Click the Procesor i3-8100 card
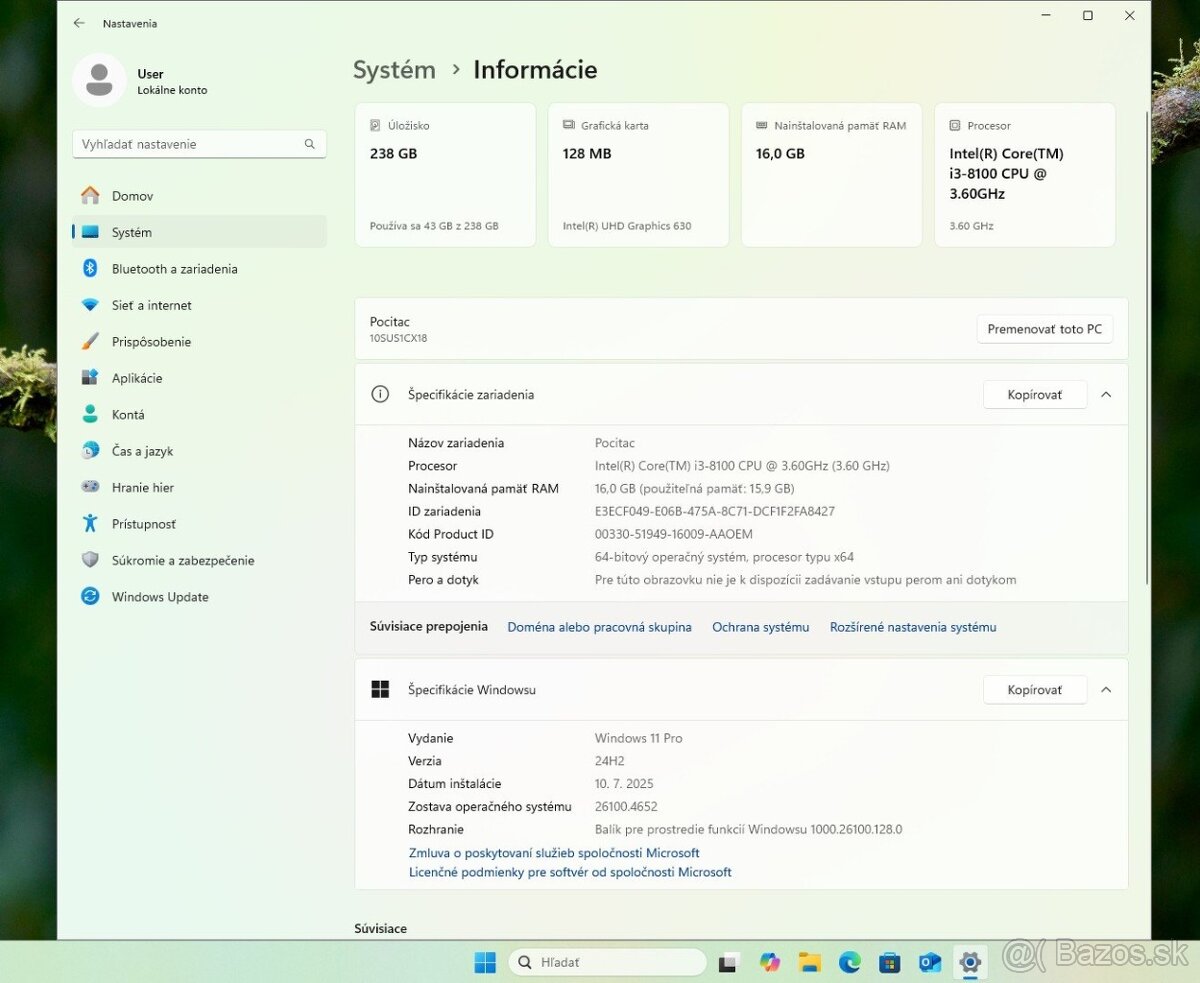 pyautogui.click(x=1025, y=175)
